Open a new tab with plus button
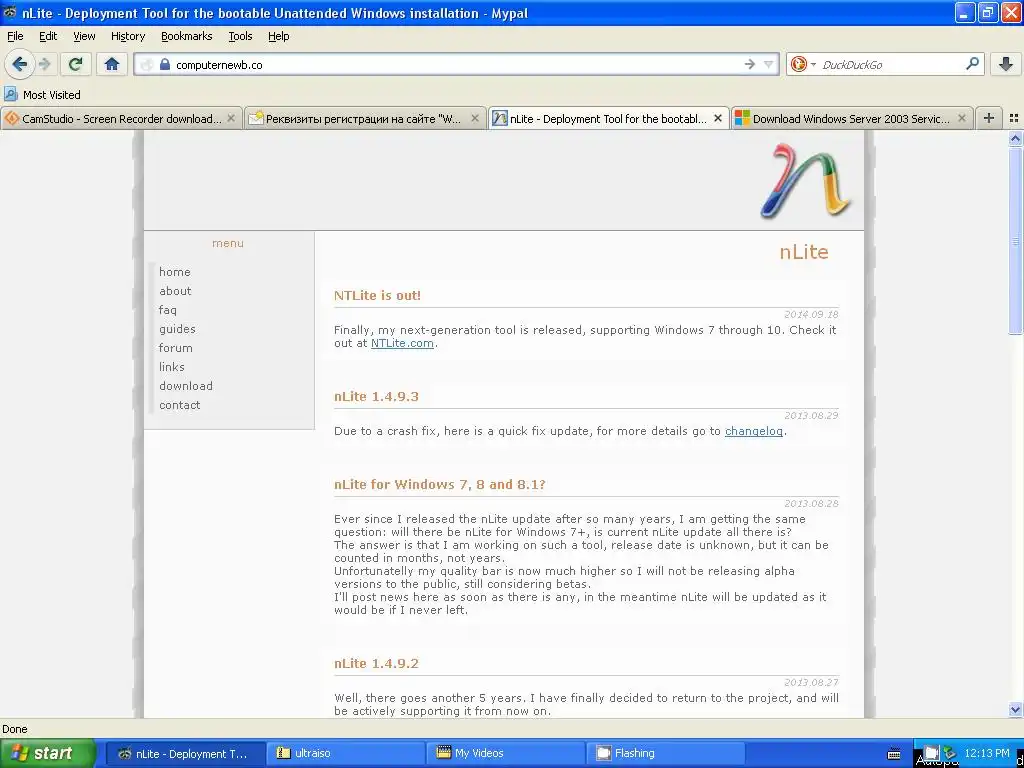The height and width of the screenshot is (768, 1024). click(x=989, y=118)
